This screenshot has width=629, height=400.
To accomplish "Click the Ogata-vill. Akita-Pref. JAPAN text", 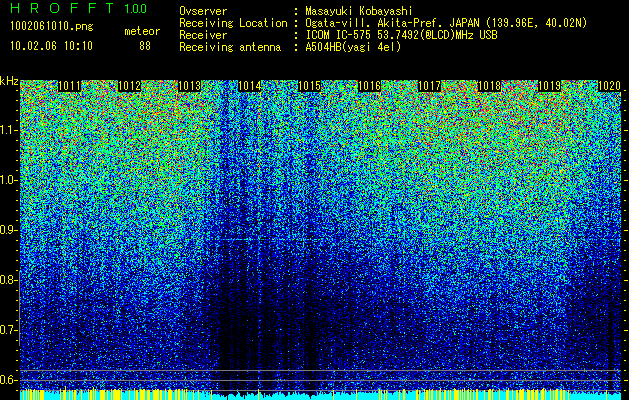I will (x=446, y=23).
